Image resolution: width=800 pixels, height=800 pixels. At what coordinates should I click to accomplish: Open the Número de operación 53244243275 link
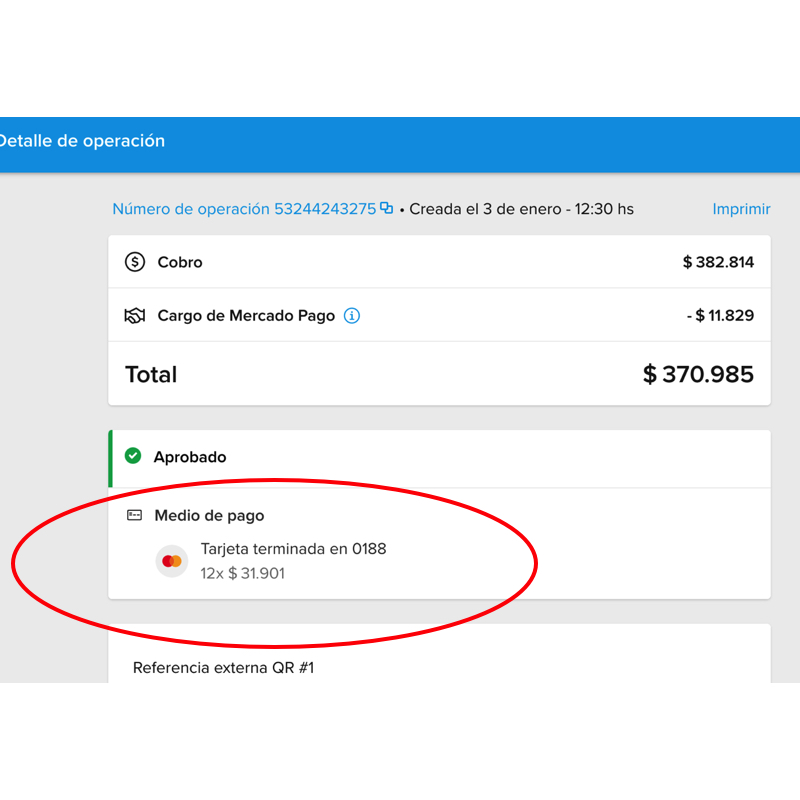pos(244,209)
